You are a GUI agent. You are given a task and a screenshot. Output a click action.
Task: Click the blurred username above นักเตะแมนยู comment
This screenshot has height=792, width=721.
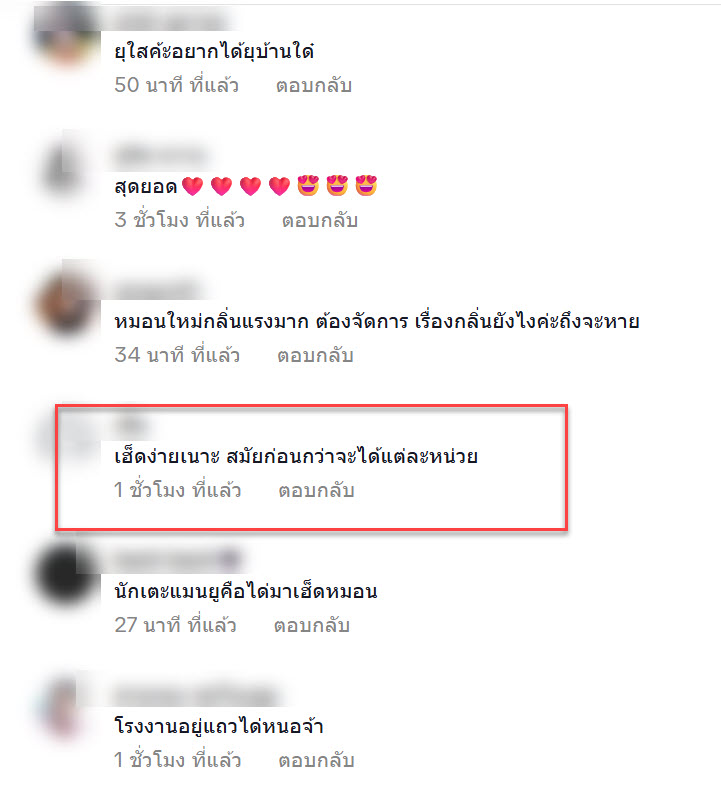(177, 560)
